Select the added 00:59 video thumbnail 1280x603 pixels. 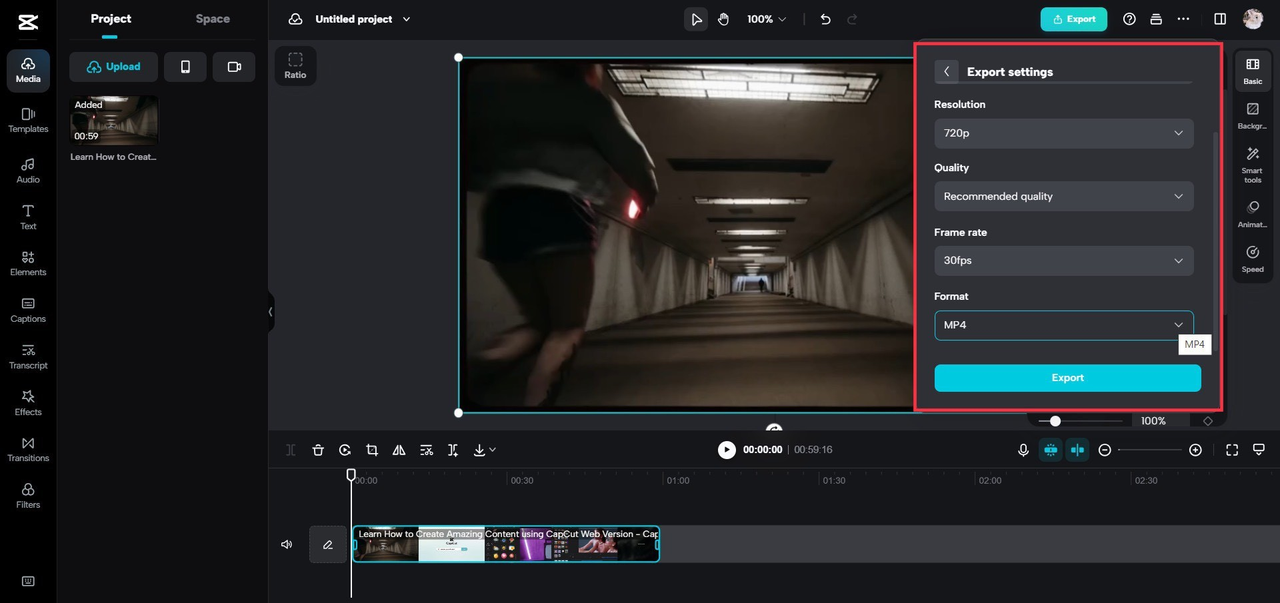pos(114,120)
